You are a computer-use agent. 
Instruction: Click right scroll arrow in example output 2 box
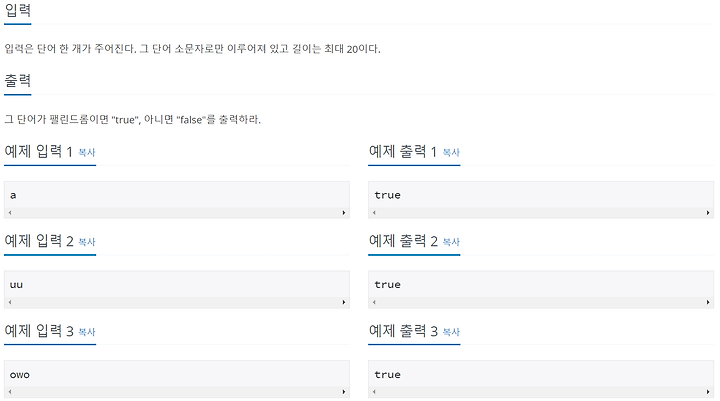(x=708, y=302)
